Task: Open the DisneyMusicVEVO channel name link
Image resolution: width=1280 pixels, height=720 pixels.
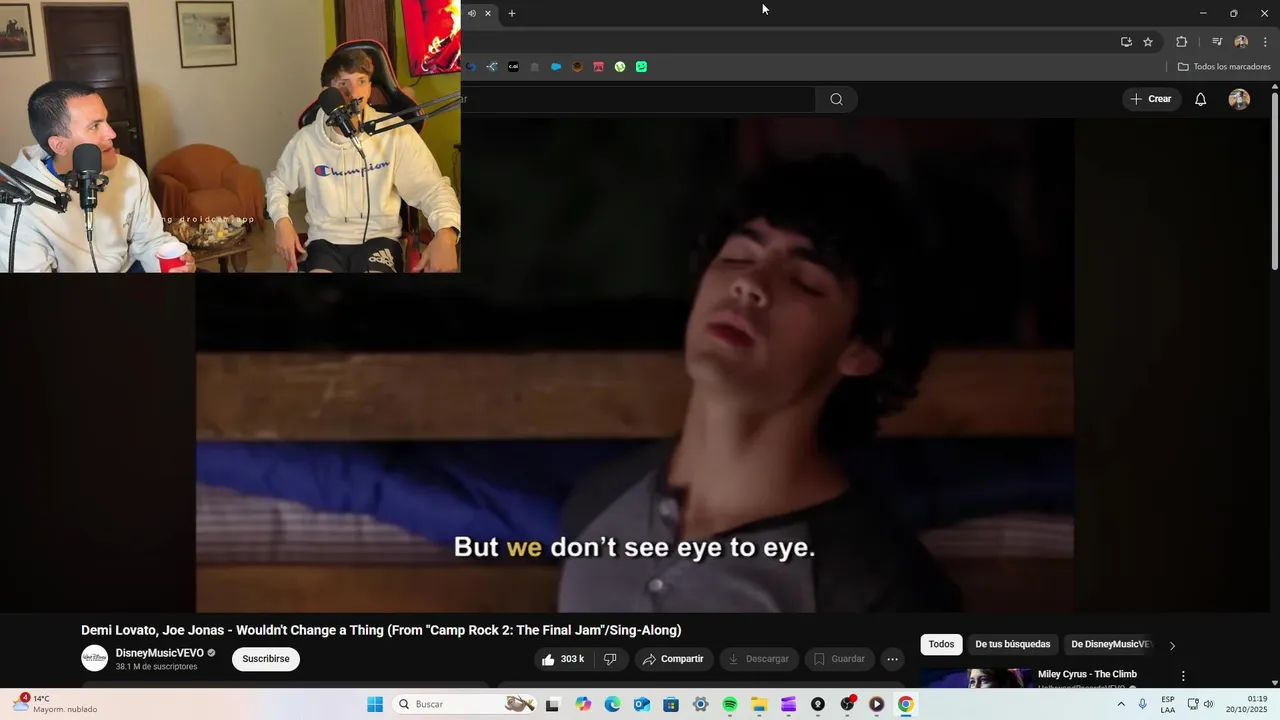Action: coord(159,653)
